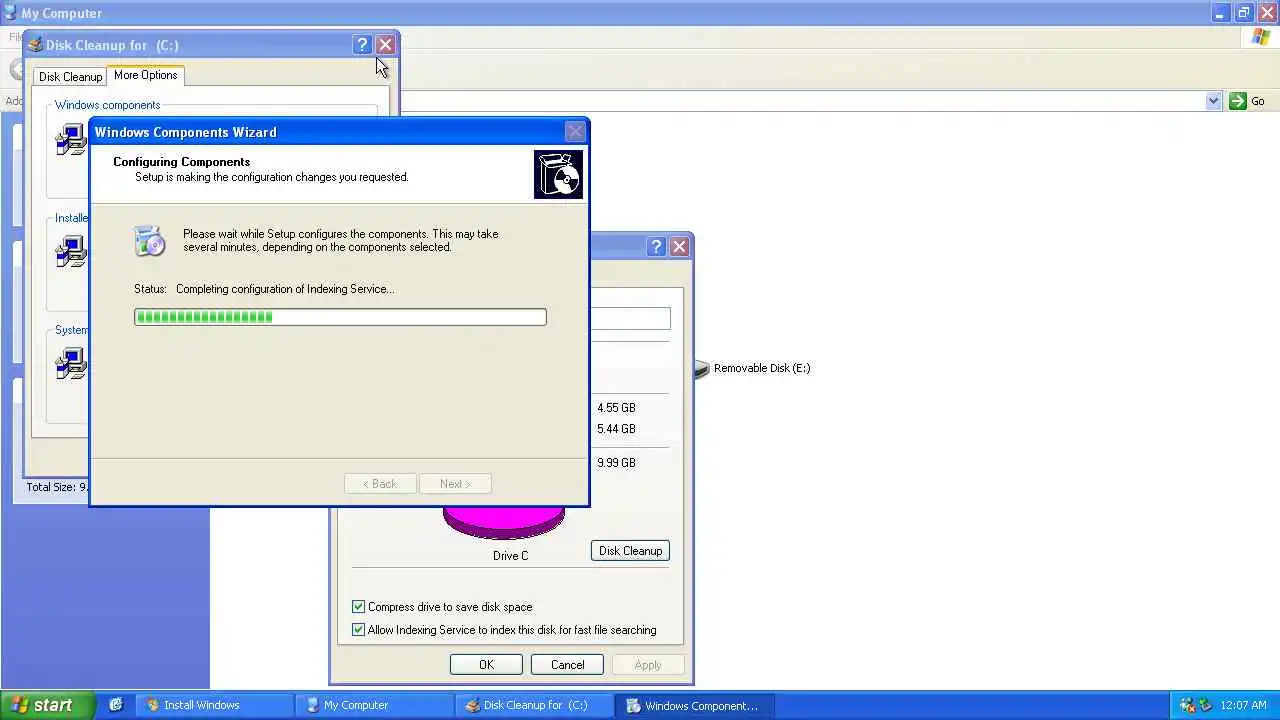Click the 'Windows components' group label
The height and width of the screenshot is (720, 1280).
107,105
